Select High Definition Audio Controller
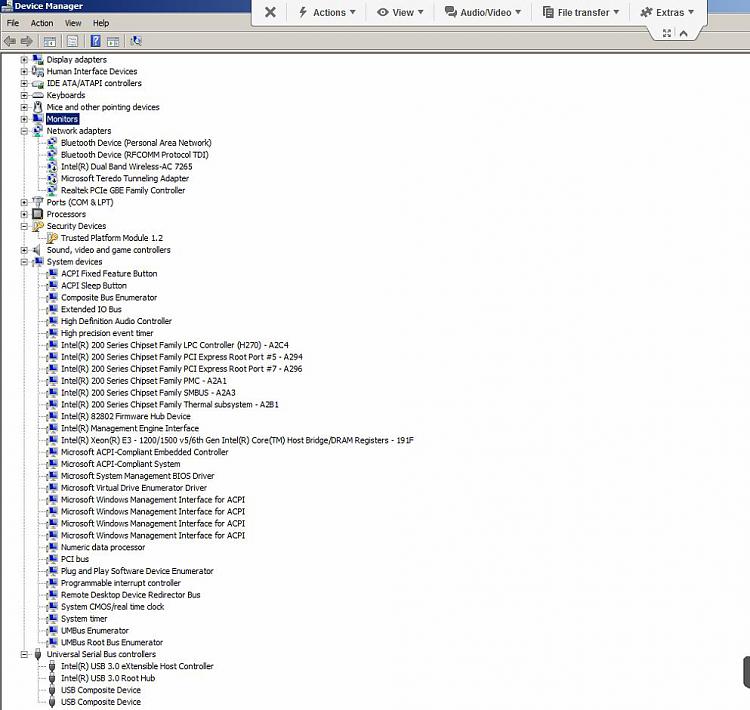 point(116,321)
